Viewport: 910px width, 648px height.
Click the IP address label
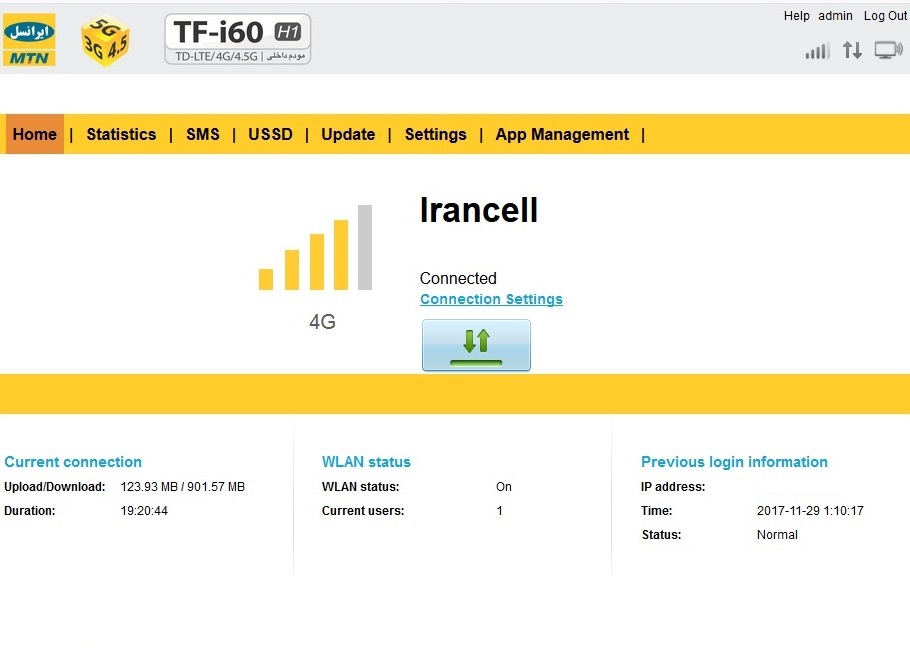(x=673, y=487)
